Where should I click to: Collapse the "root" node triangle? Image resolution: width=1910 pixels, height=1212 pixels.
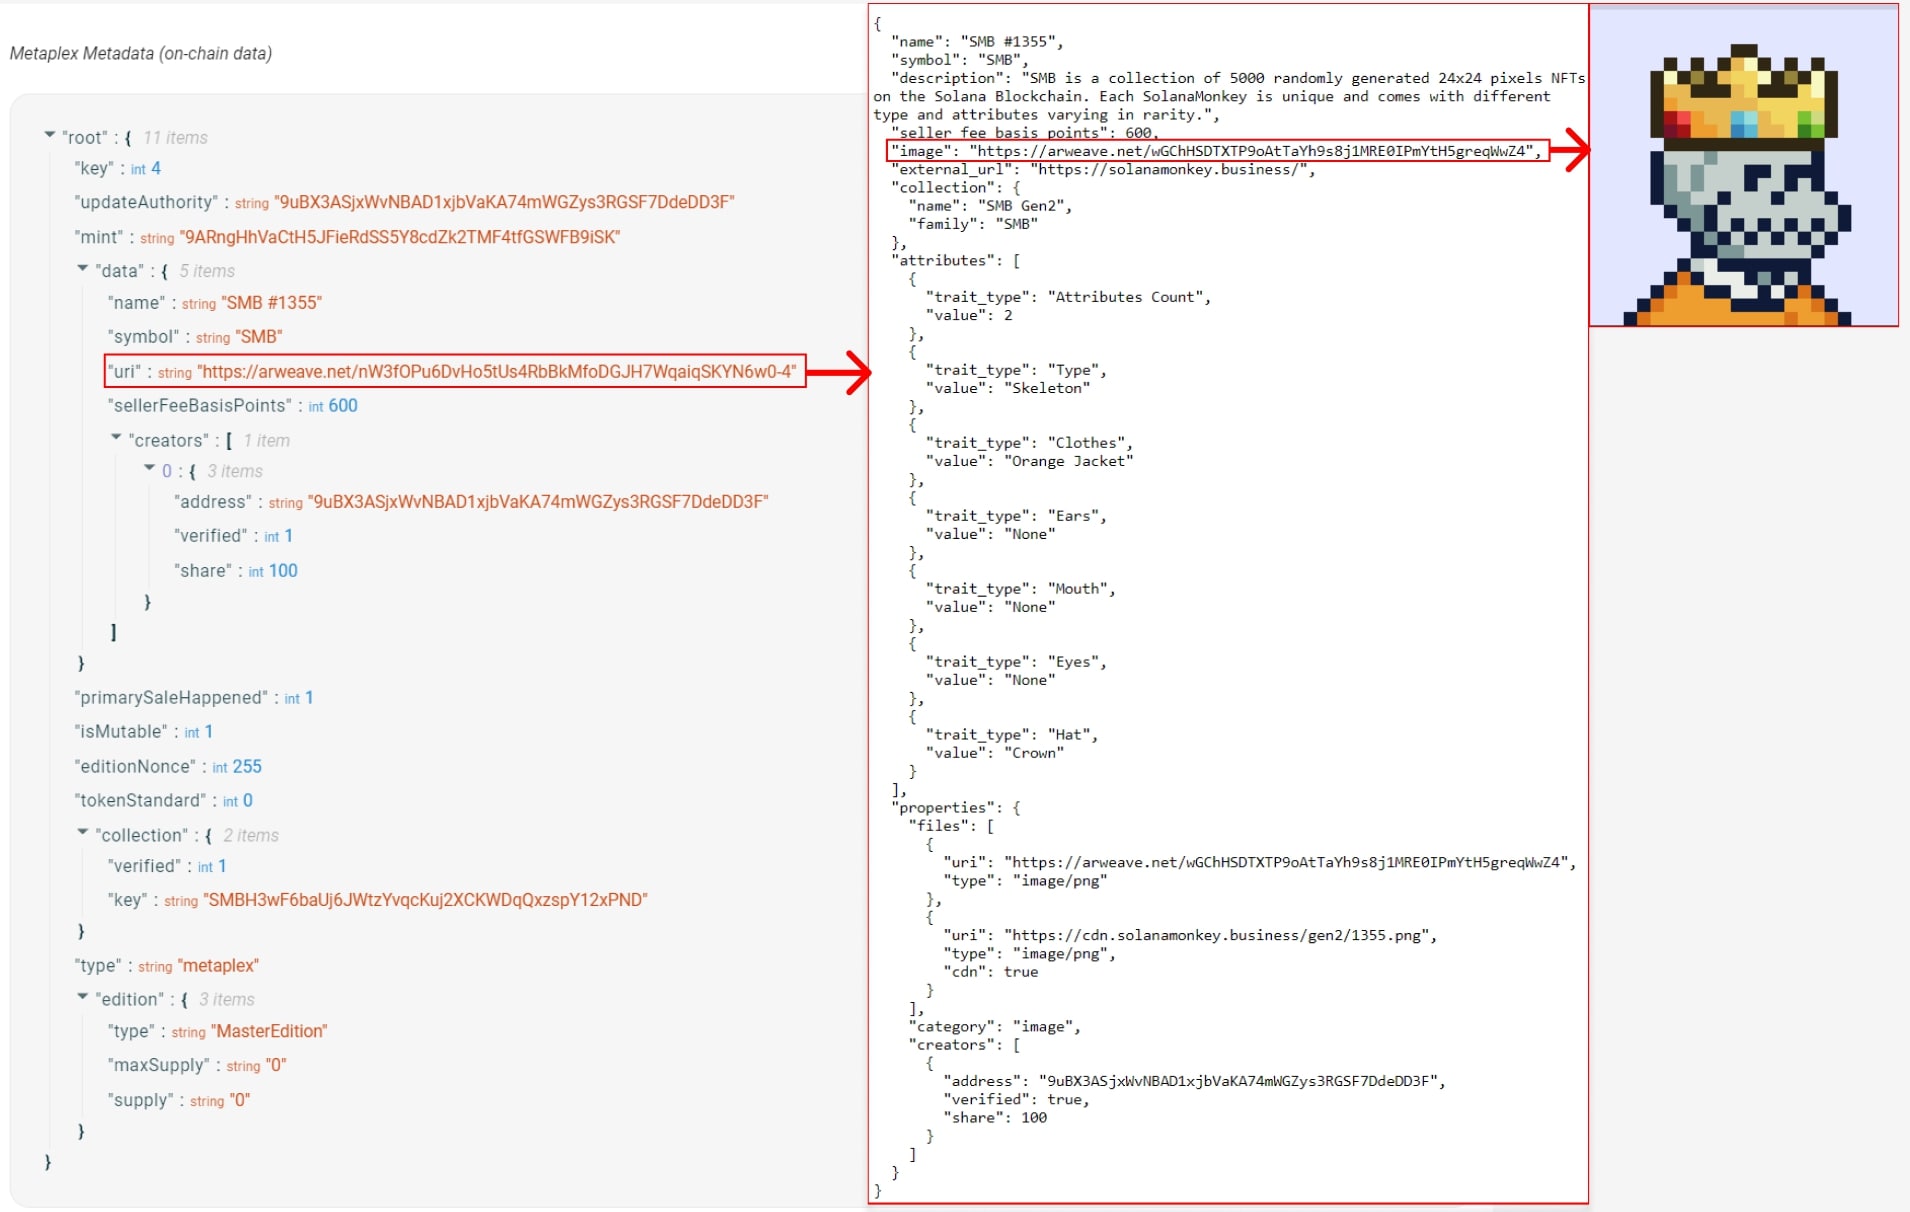(49, 135)
